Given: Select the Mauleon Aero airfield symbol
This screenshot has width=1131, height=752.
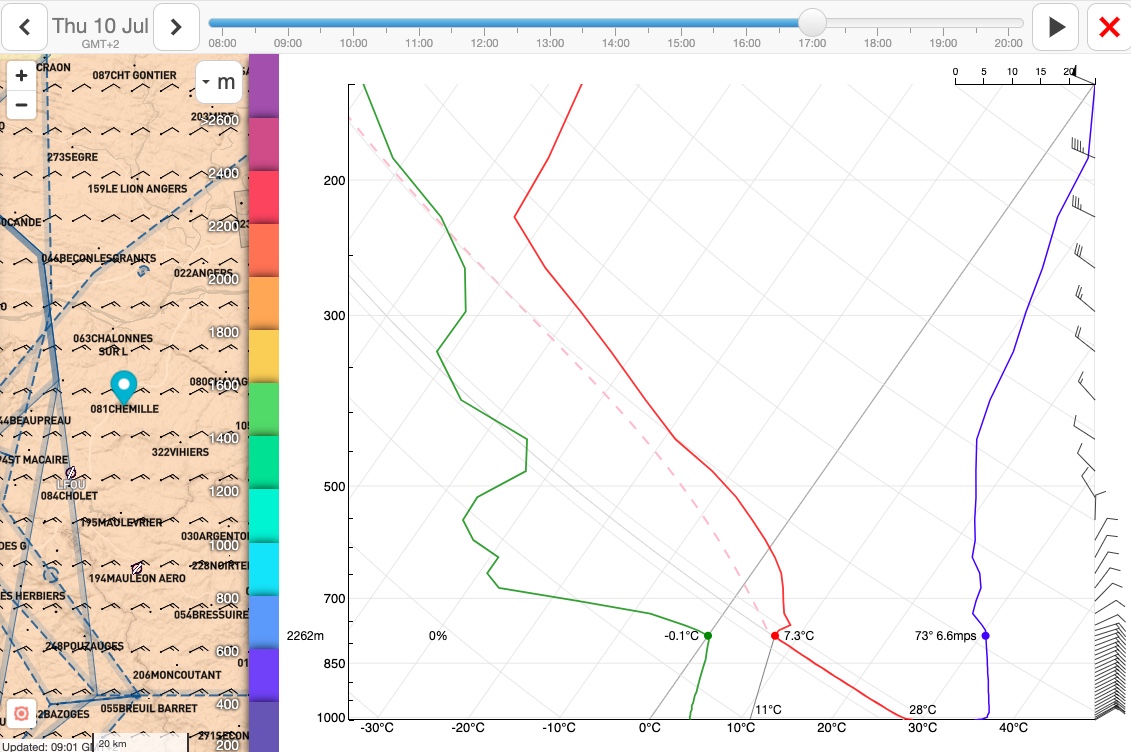Looking at the screenshot, I should click(x=137, y=568).
